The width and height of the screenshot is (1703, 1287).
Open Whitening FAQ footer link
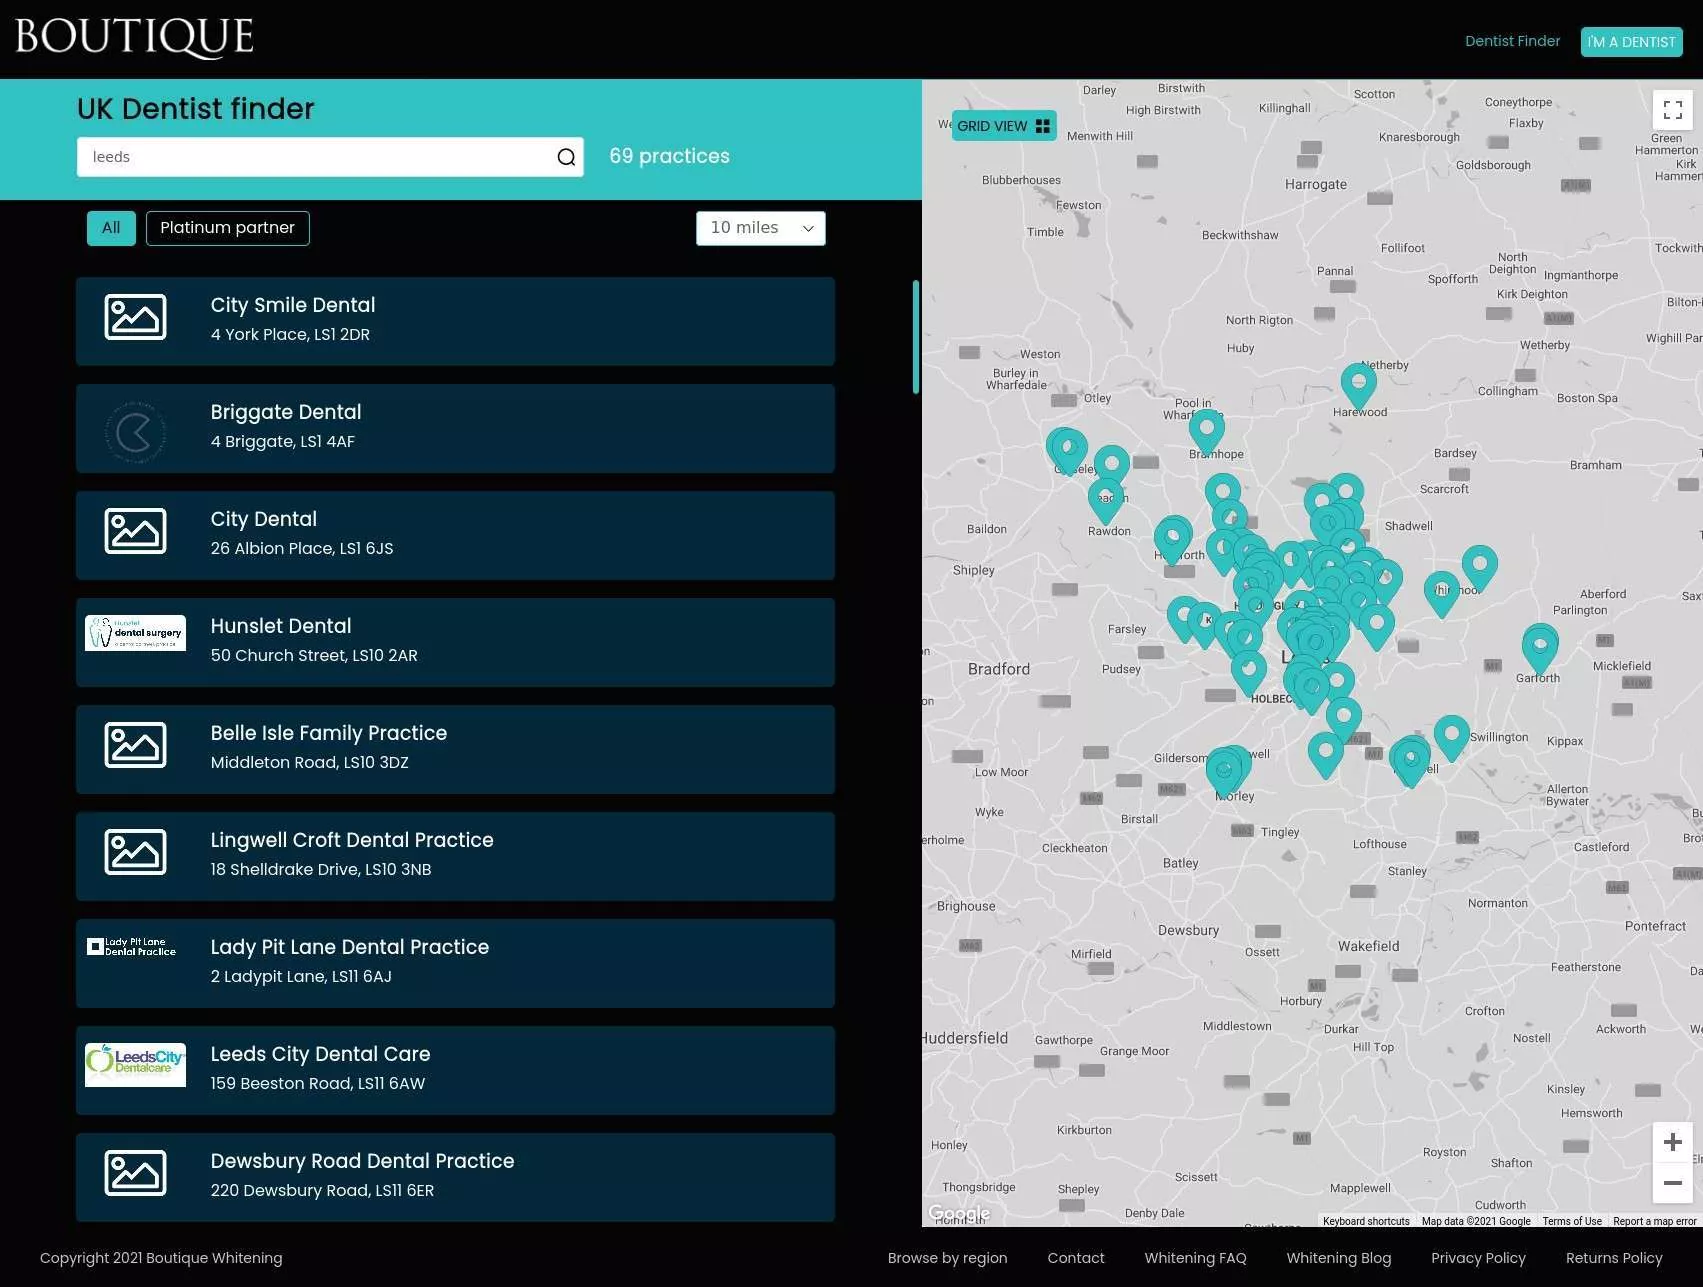click(1195, 1258)
